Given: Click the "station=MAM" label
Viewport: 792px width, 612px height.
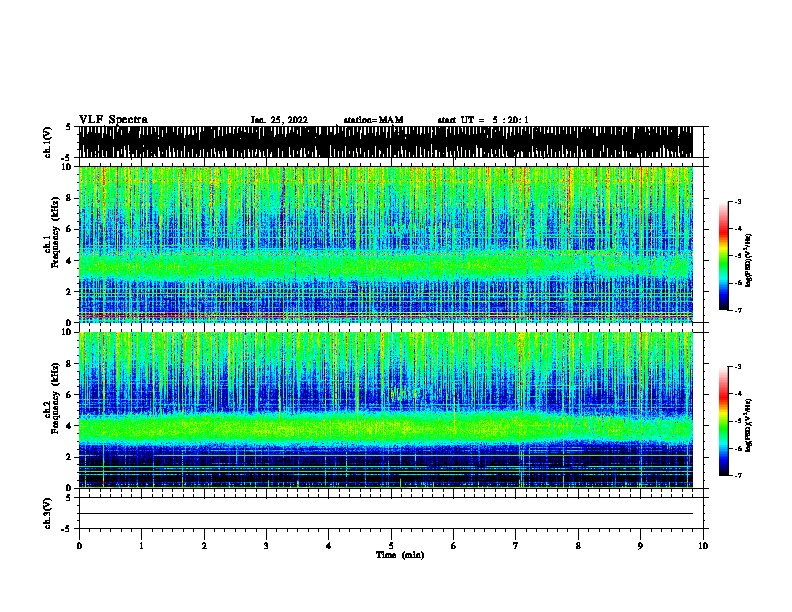Looking at the screenshot, I should [373, 120].
